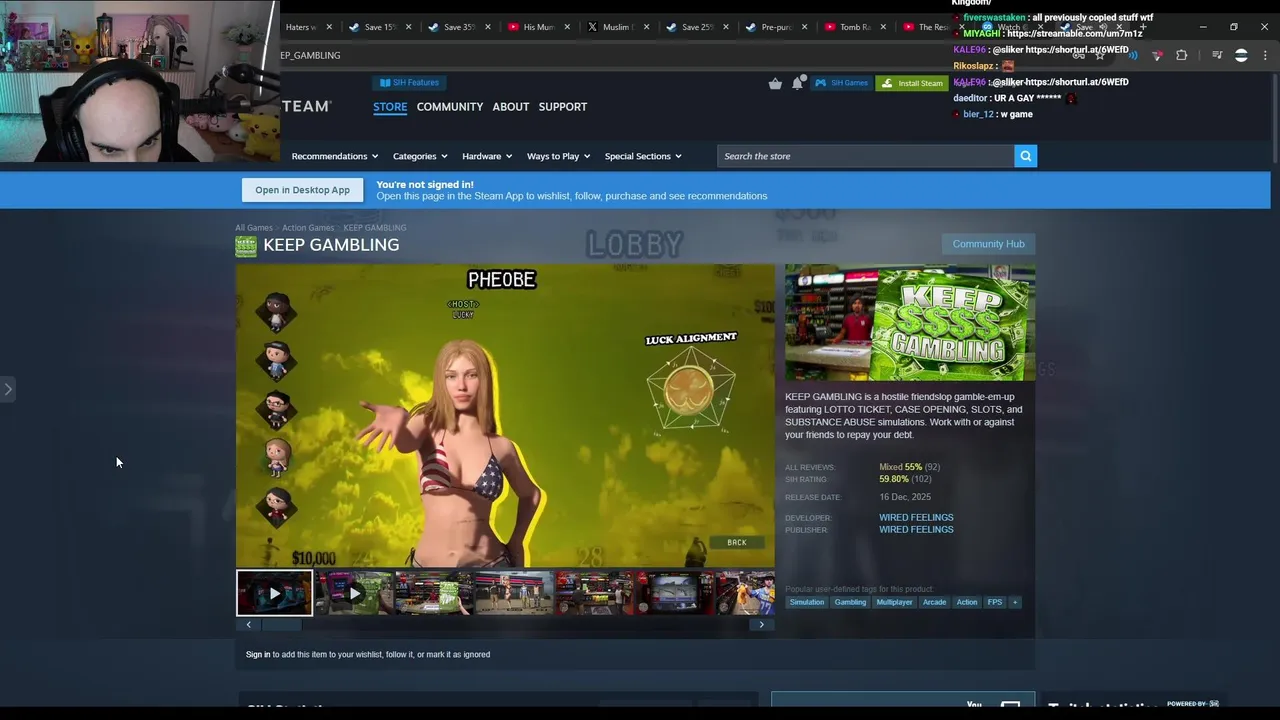Open the browser media control icon
1280x720 pixels.
tap(1217, 55)
